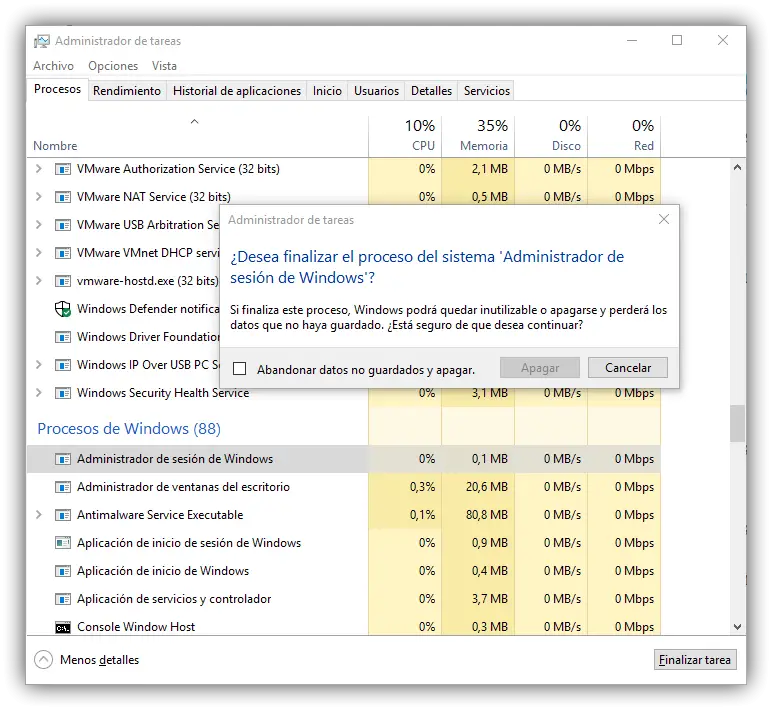Click Aplicación de inicio de Windows icon
The image size is (772, 710).
click(x=63, y=571)
